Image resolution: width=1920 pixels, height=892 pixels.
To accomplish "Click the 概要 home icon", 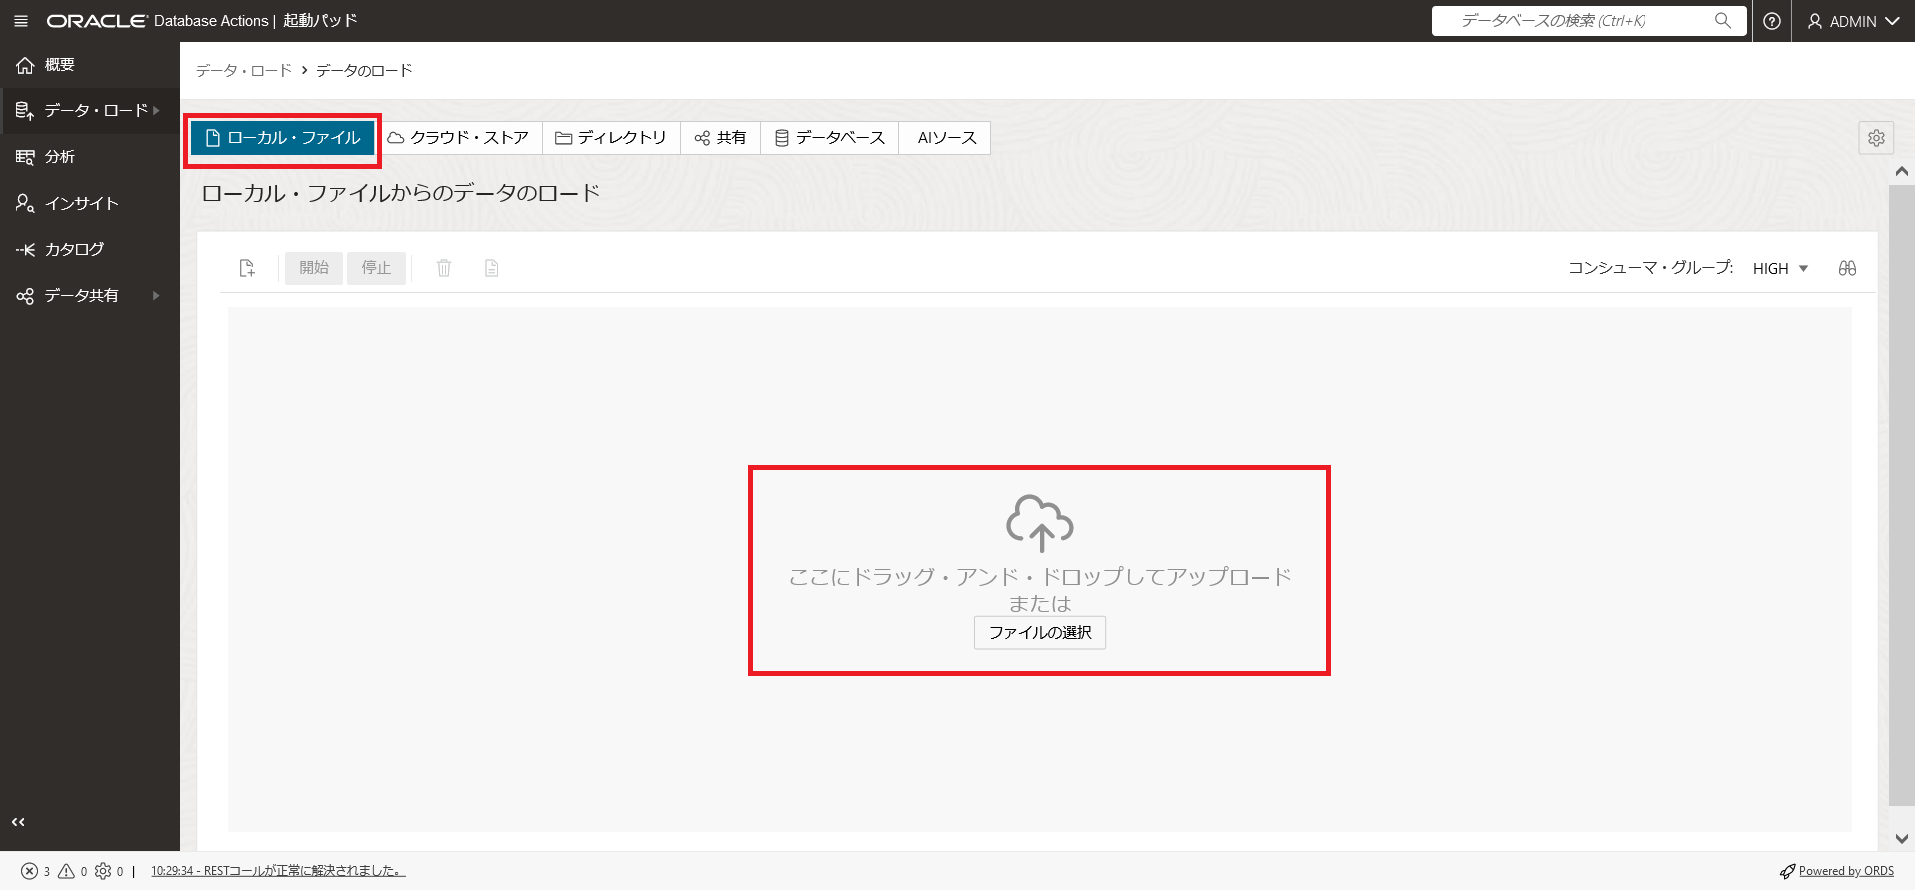I will 25,65.
